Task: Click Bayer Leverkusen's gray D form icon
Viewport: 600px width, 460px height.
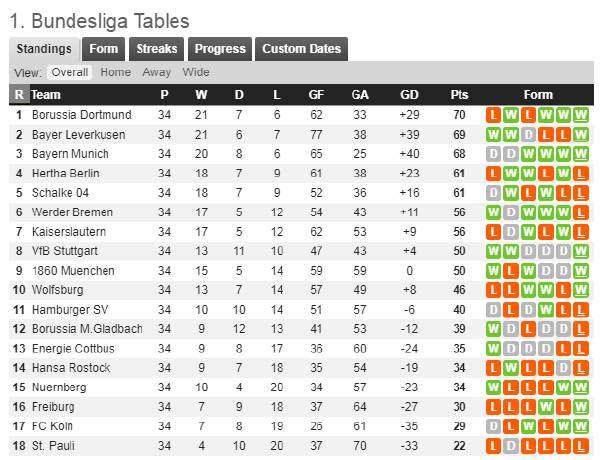Action: click(528, 134)
